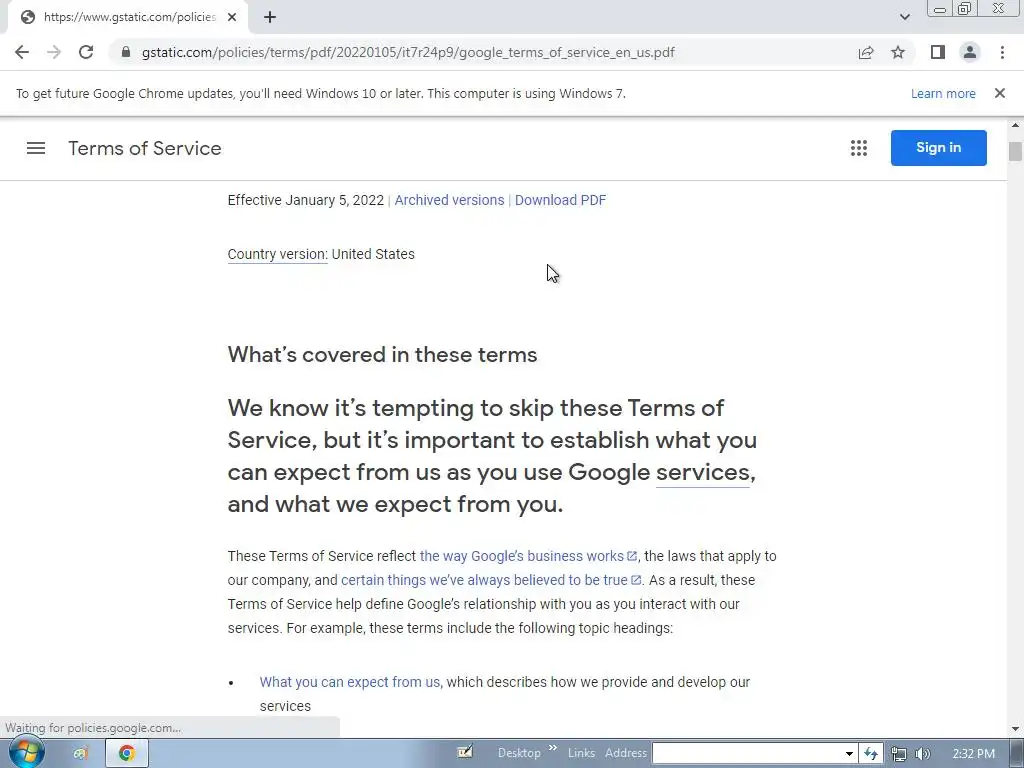Open Chrome side panel
This screenshot has width=1024, height=768.
point(938,52)
